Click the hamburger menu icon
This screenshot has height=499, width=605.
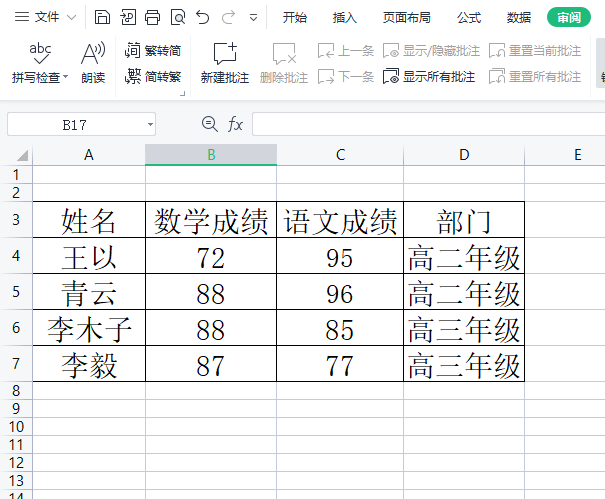[x=22, y=17]
